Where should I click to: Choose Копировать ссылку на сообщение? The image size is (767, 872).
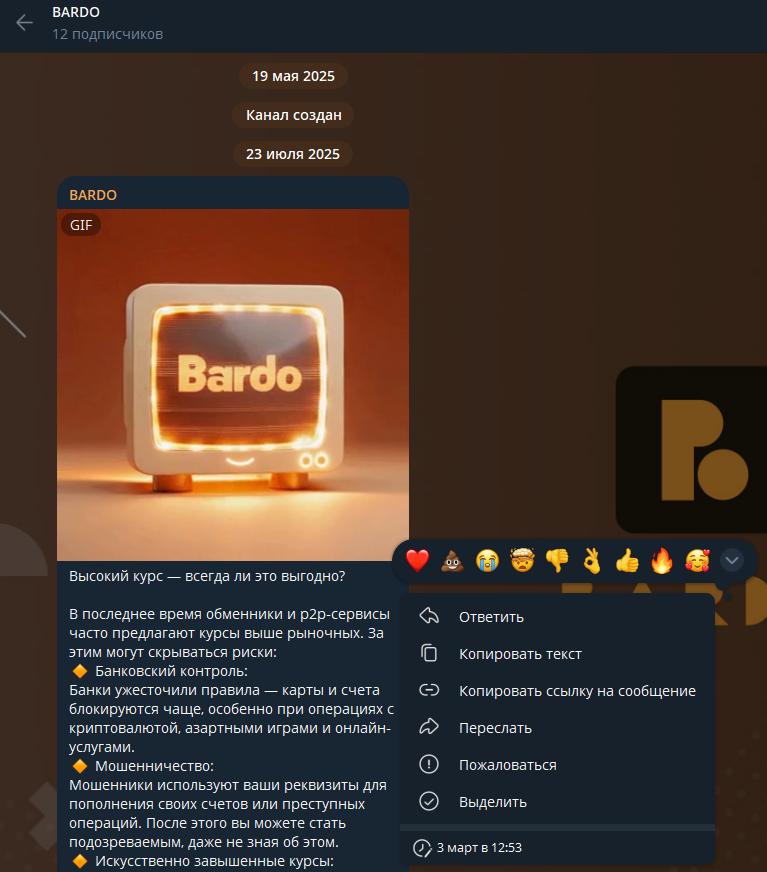tap(557, 691)
